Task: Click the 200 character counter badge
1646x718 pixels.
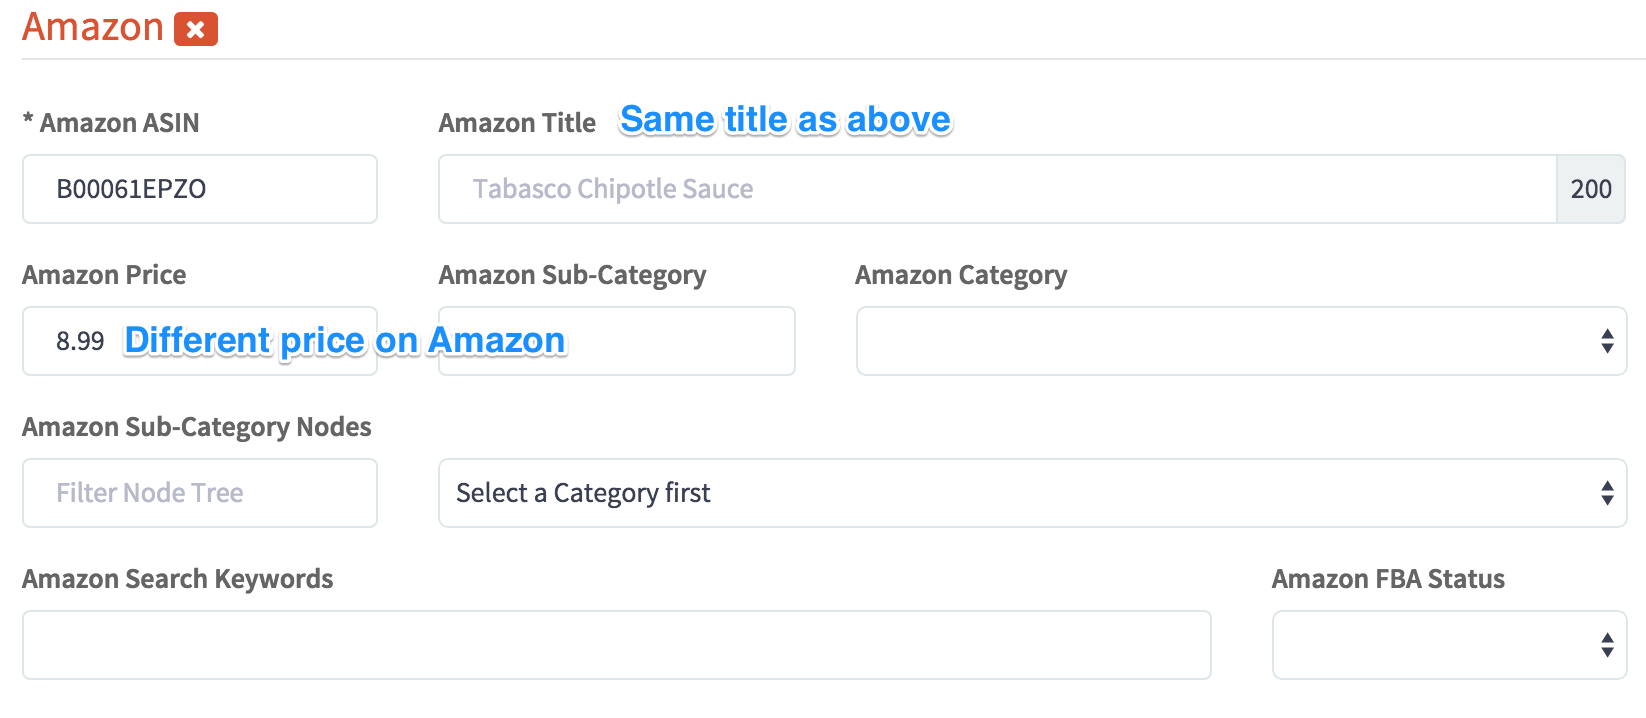Action: click(x=1591, y=189)
